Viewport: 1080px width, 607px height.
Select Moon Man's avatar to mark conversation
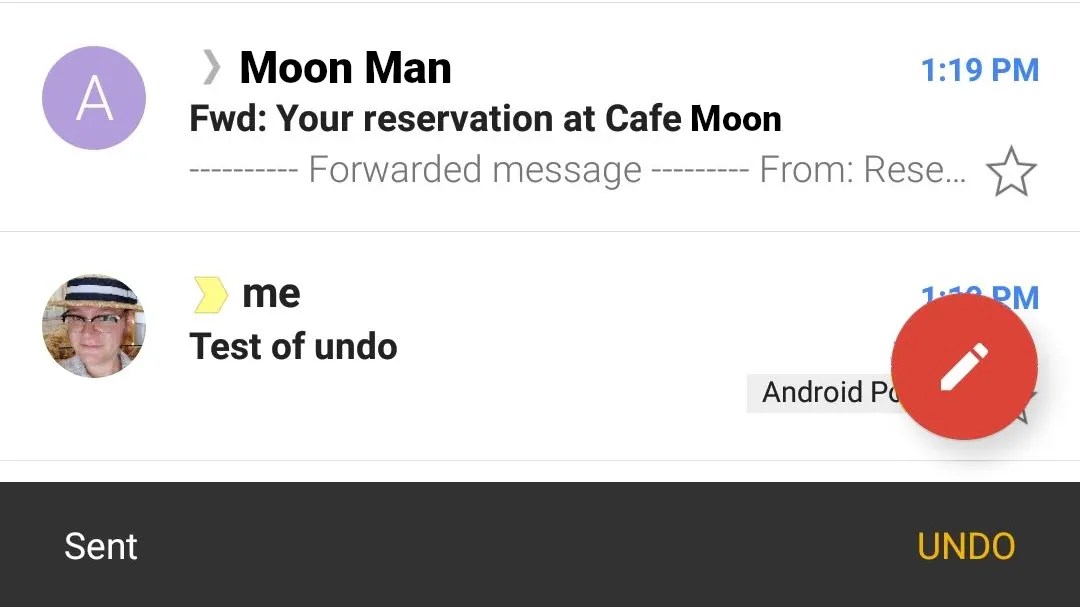(x=93, y=97)
